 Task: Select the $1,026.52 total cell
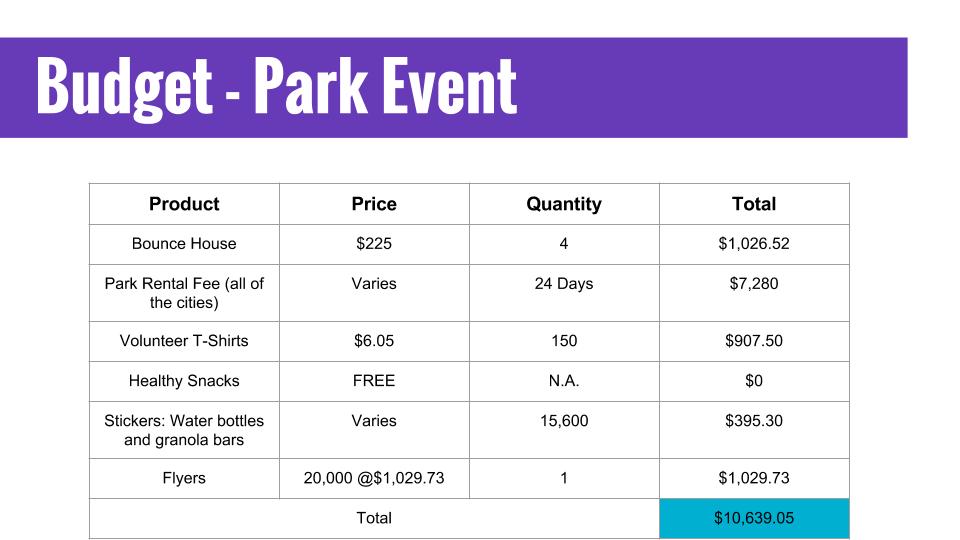pos(754,244)
